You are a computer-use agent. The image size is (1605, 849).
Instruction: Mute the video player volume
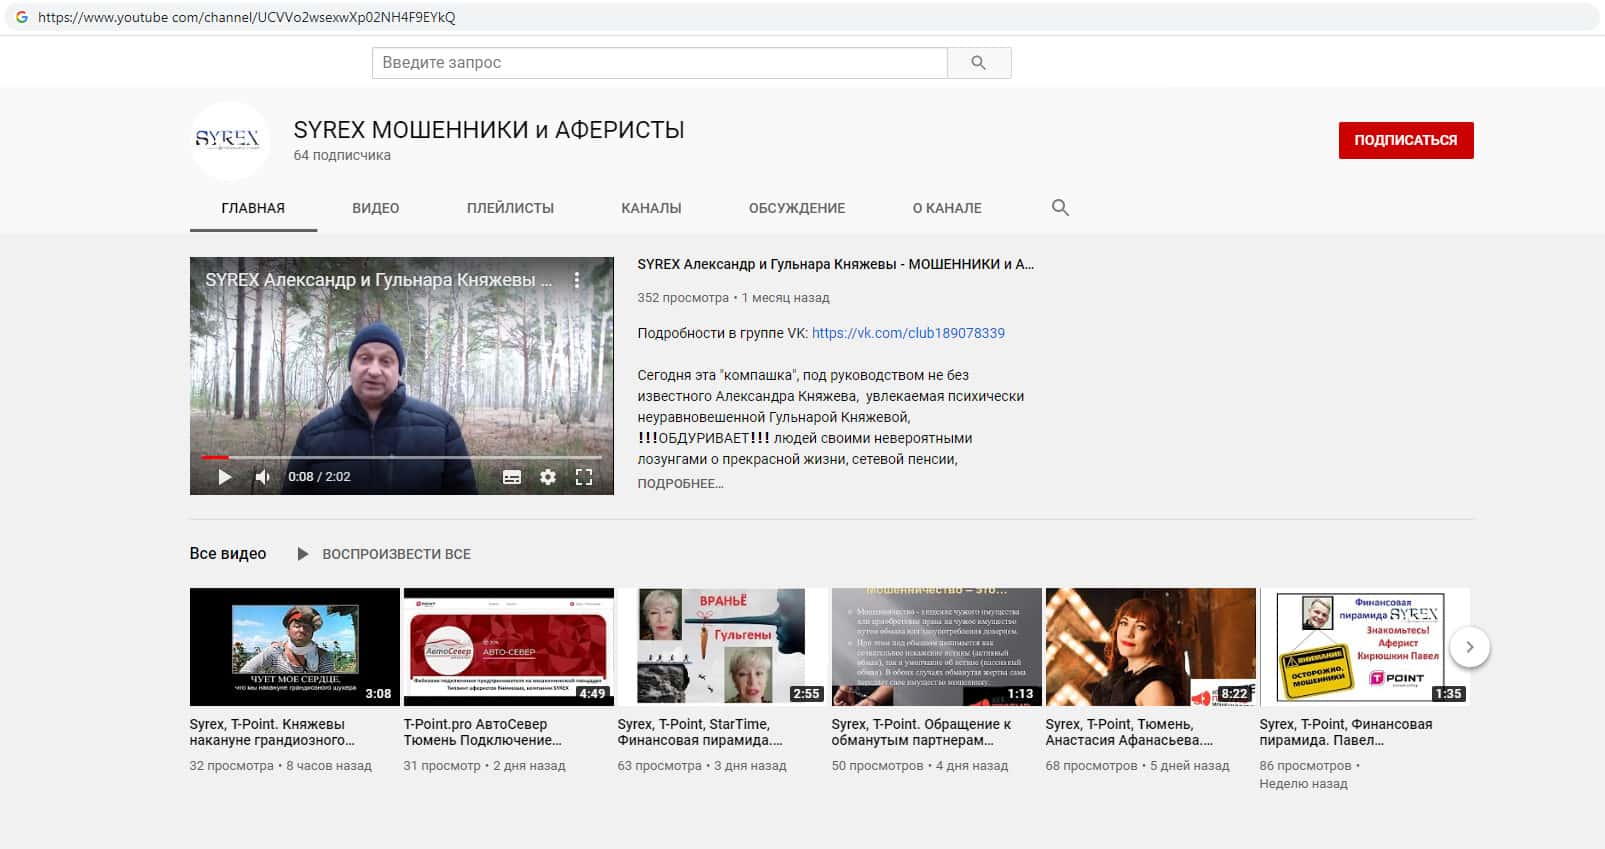click(263, 477)
